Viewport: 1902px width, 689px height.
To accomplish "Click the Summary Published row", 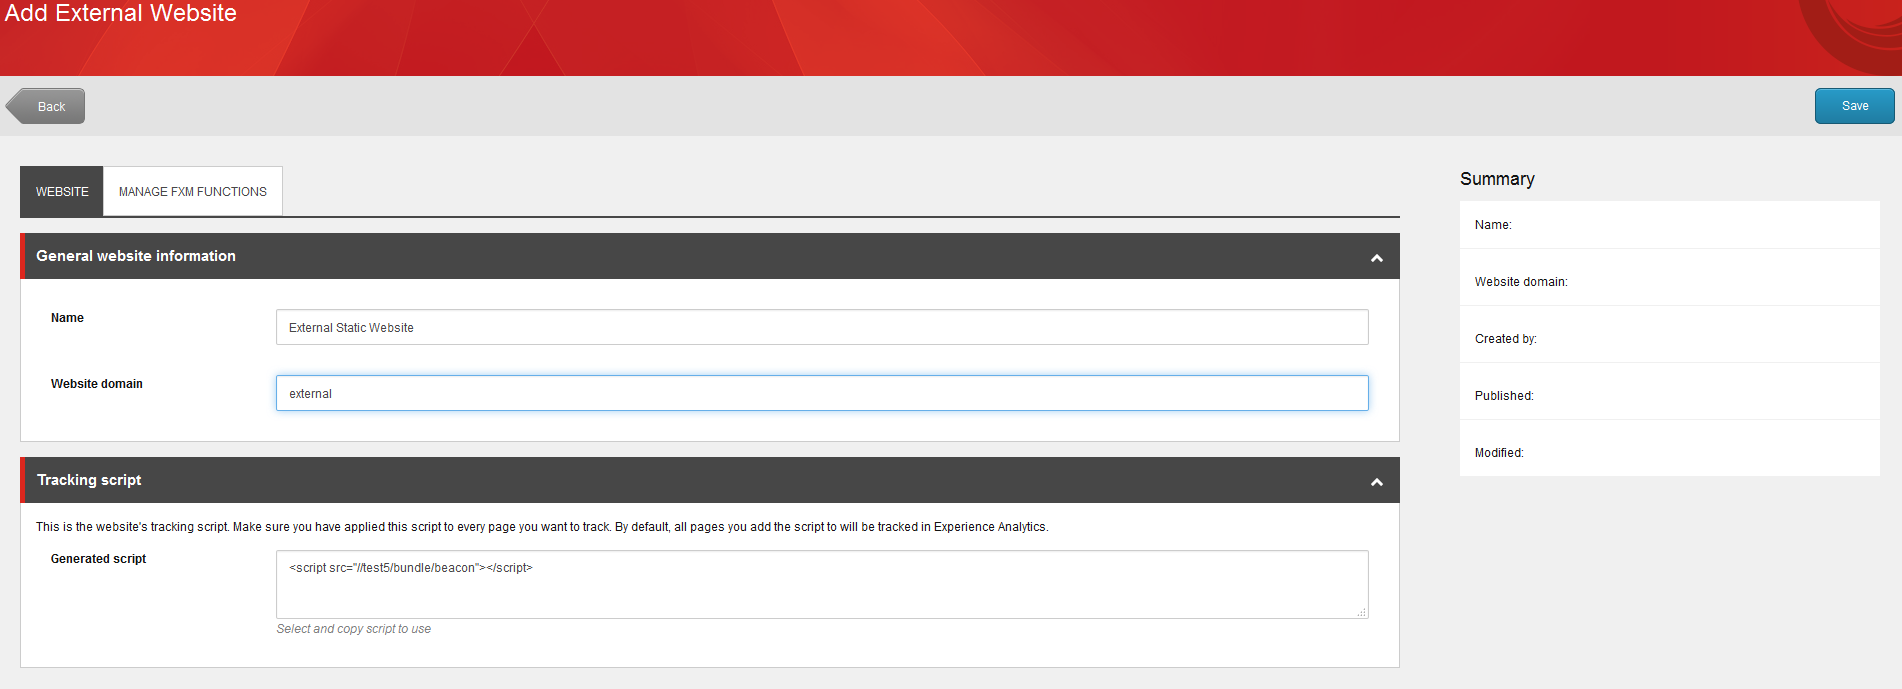I will pyautogui.click(x=1668, y=396).
